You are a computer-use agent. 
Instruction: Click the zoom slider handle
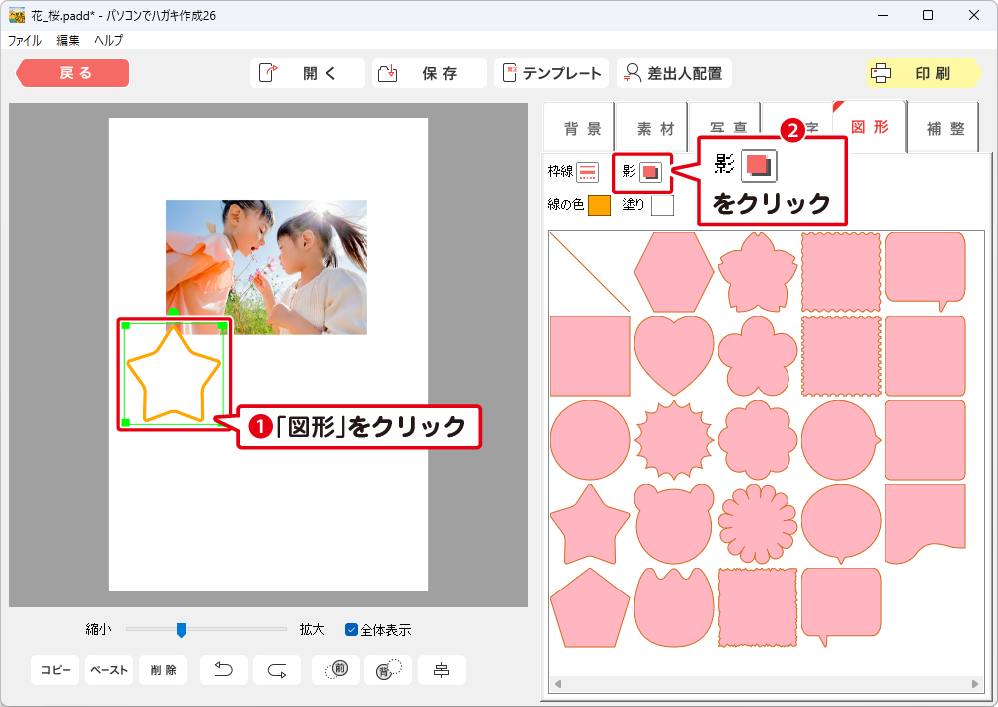click(x=181, y=630)
